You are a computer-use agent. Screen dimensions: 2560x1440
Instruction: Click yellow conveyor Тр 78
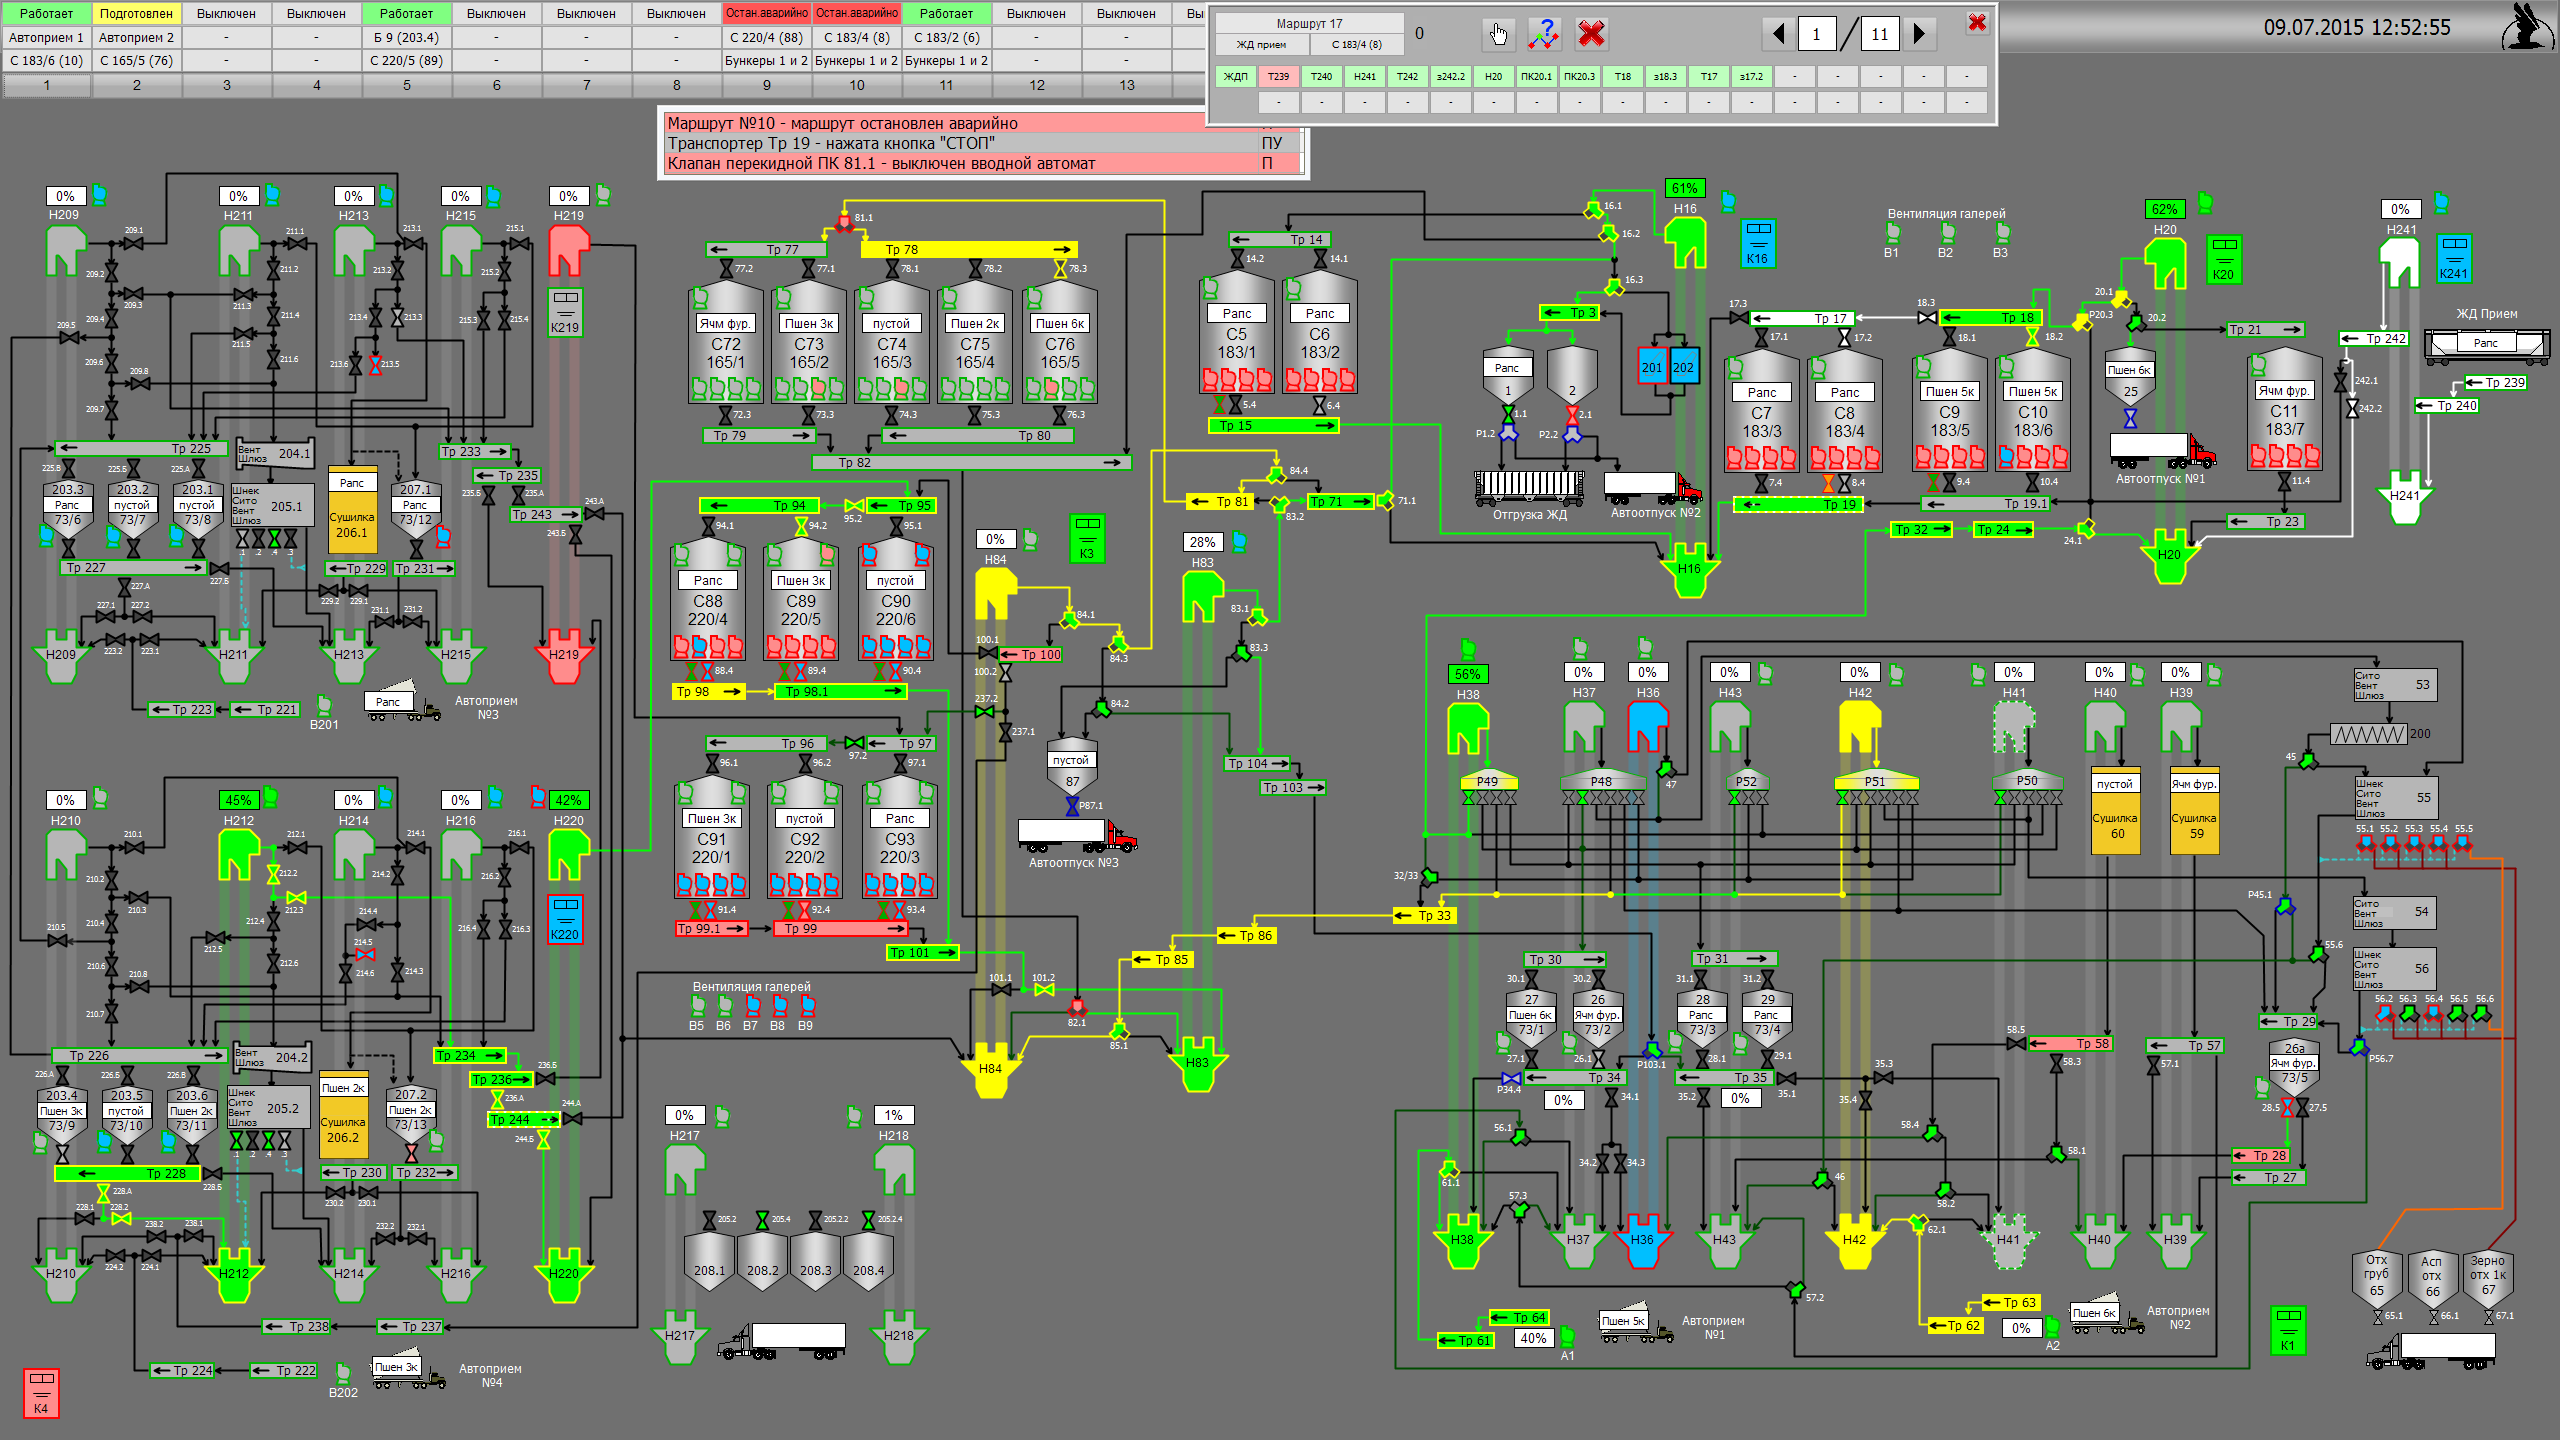click(x=968, y=249)
